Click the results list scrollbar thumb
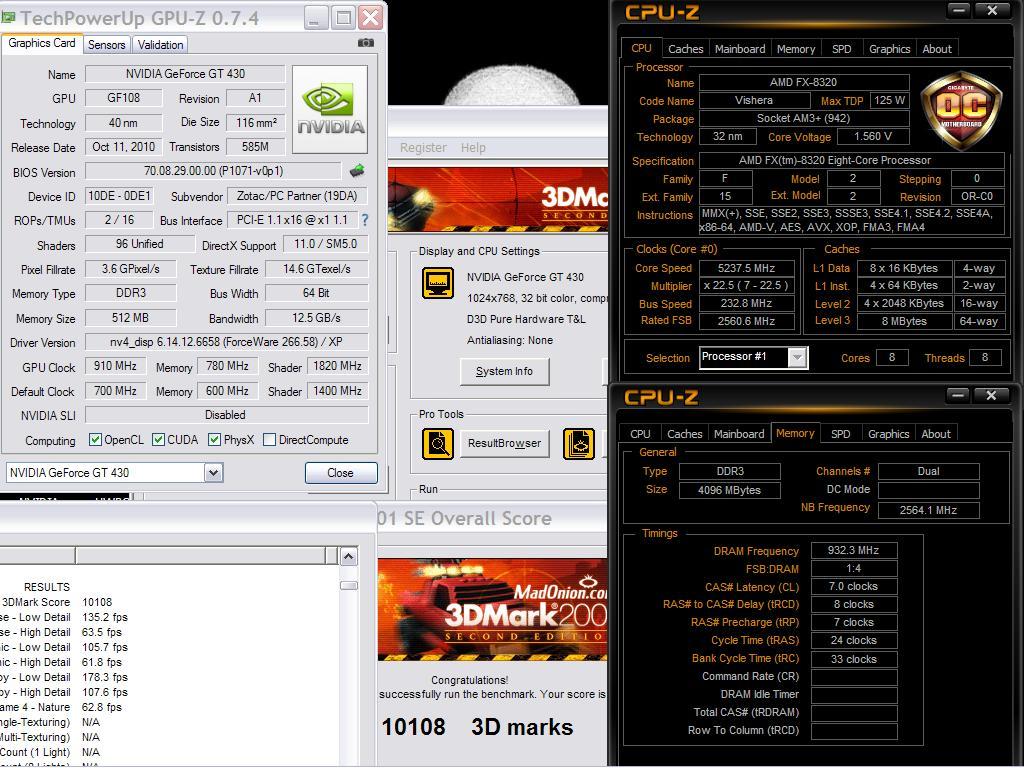The width and height of the screenshot is (1024, 768). 349,586
